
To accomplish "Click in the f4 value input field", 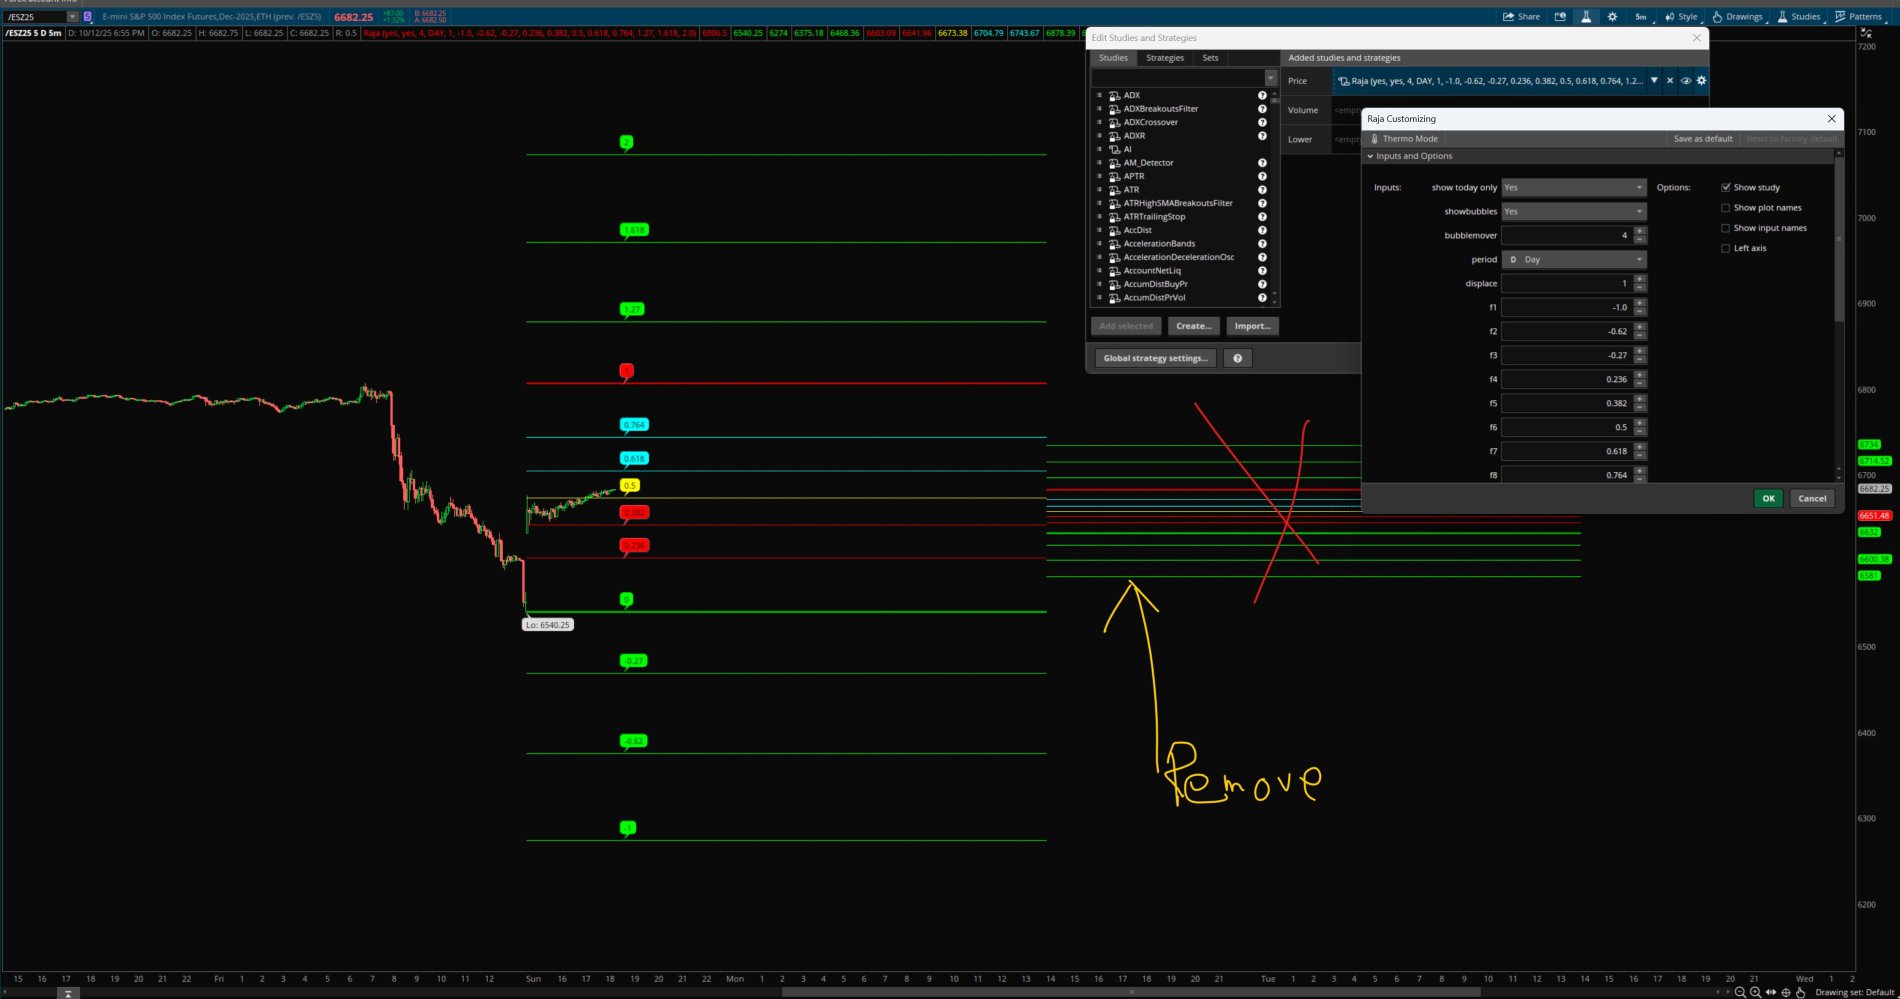I will 1567,379.
